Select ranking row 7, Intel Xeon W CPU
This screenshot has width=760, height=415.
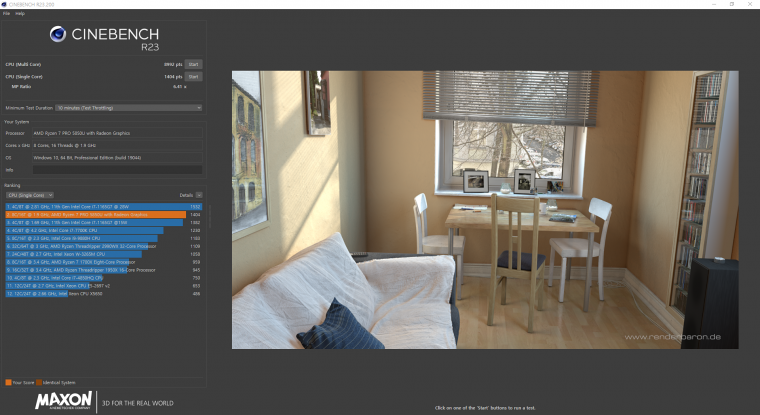tap(103, 254)
